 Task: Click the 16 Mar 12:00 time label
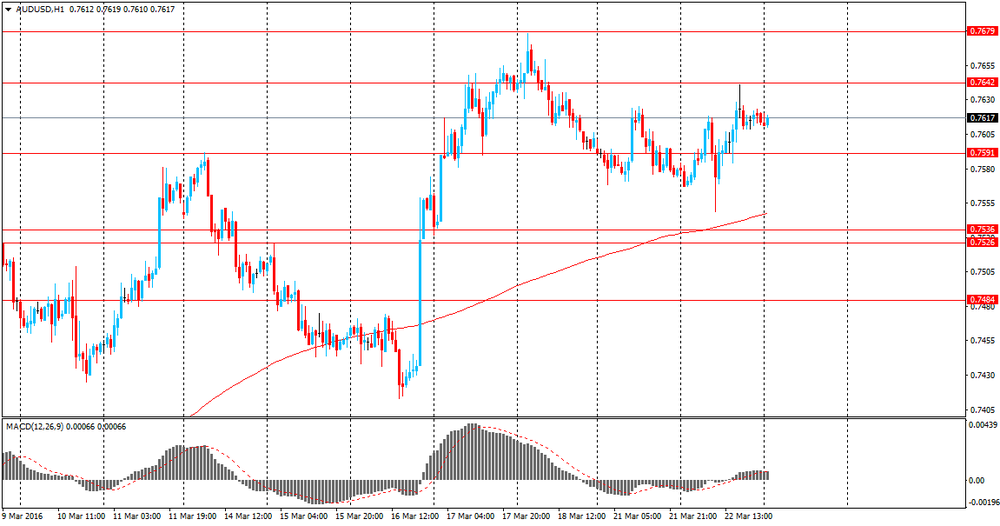pos(415,516)
